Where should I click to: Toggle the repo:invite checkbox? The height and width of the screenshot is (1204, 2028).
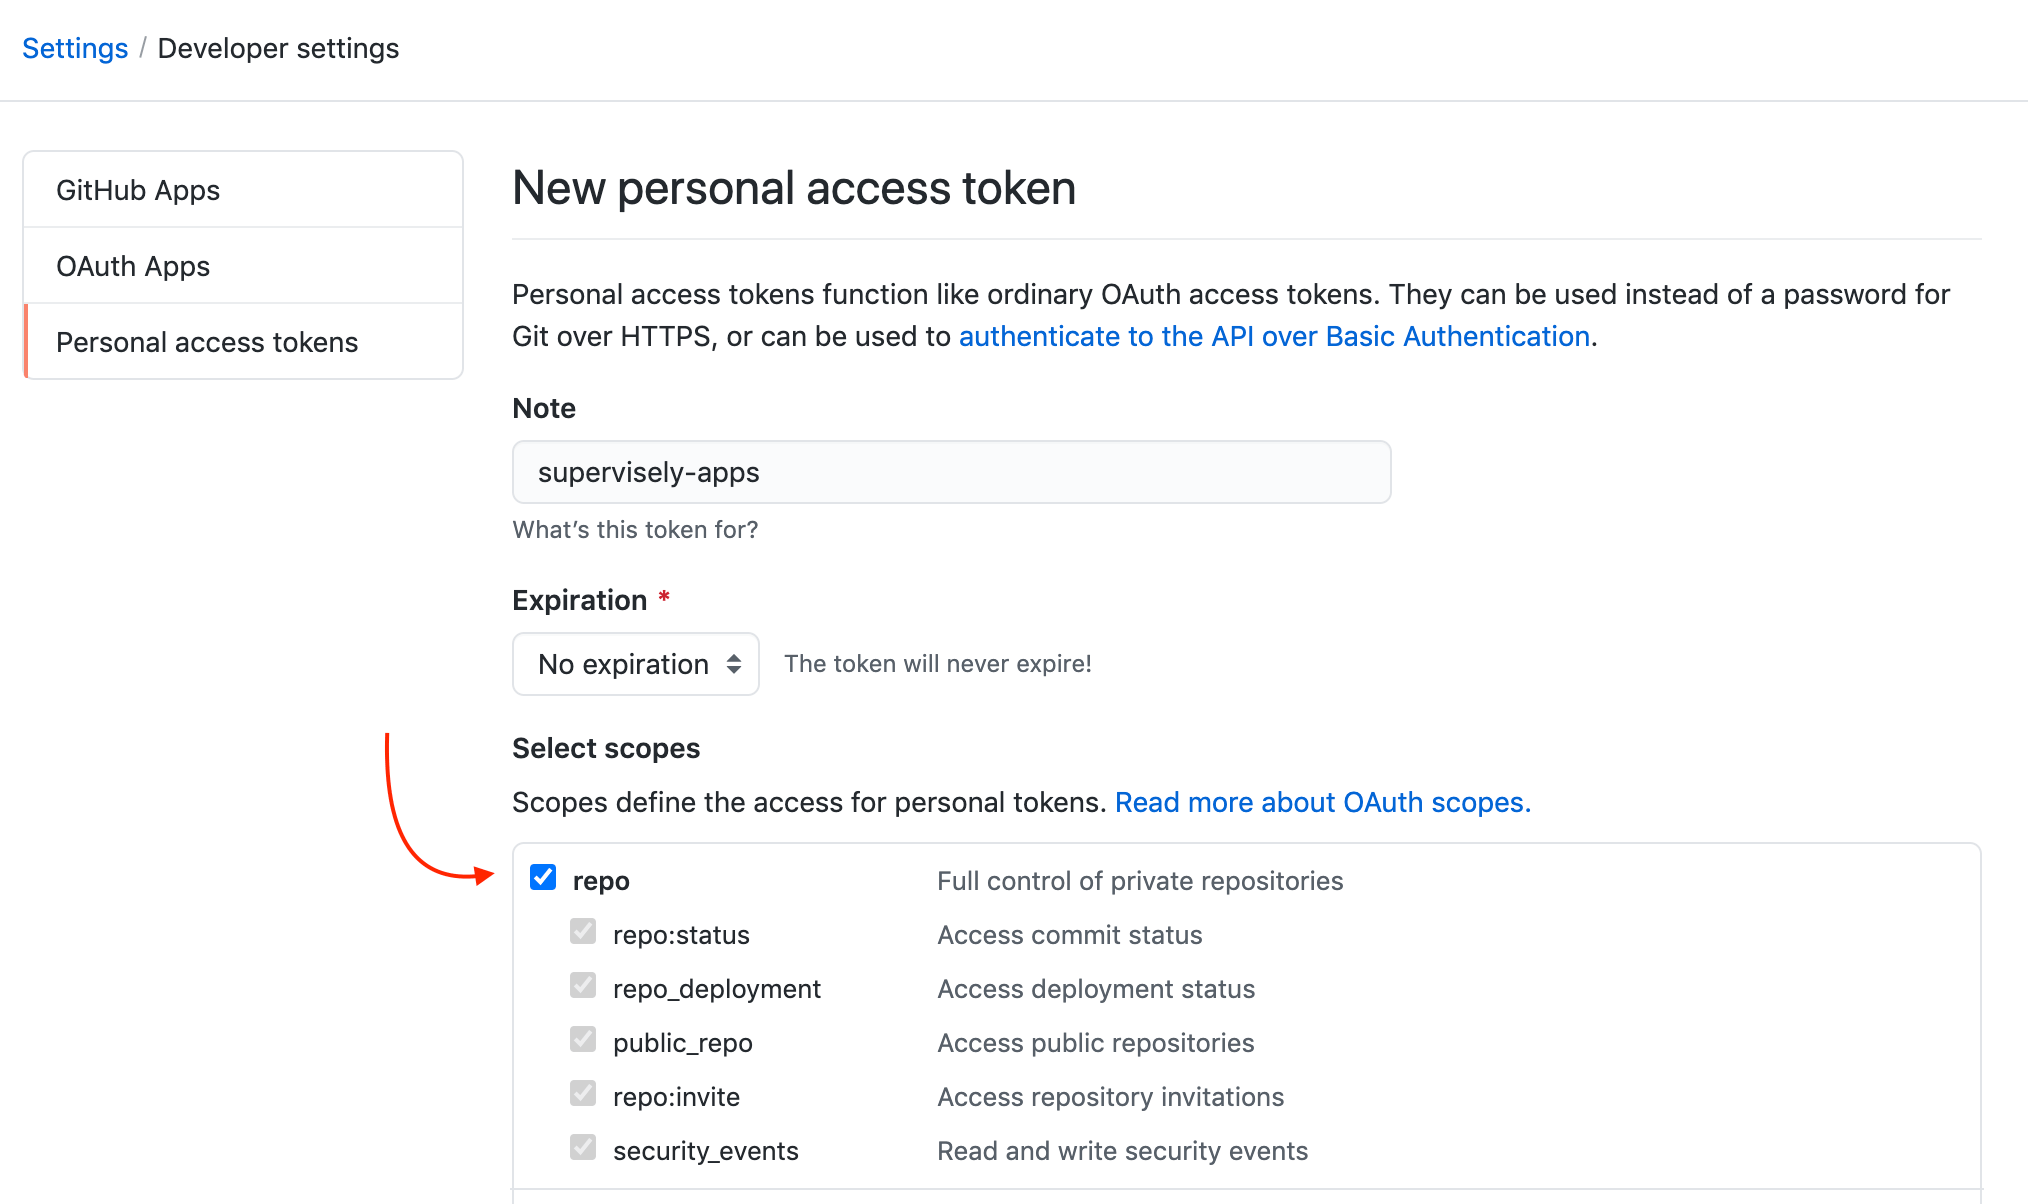[x=583, y=1094]
